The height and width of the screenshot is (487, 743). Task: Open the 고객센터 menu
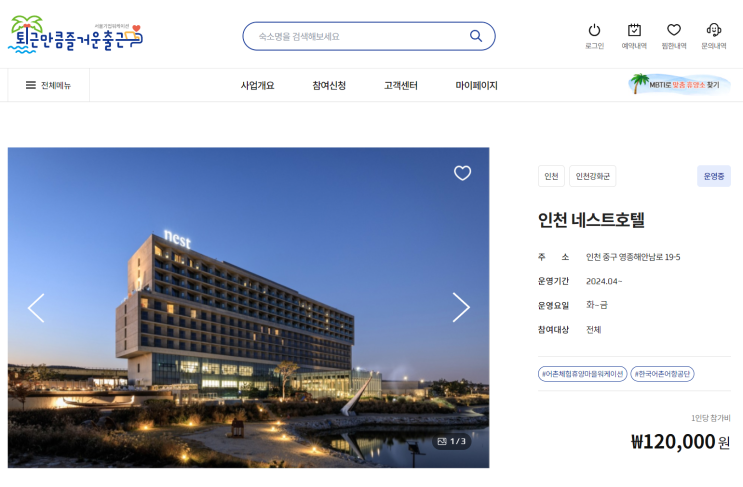(x=400, y=85)
